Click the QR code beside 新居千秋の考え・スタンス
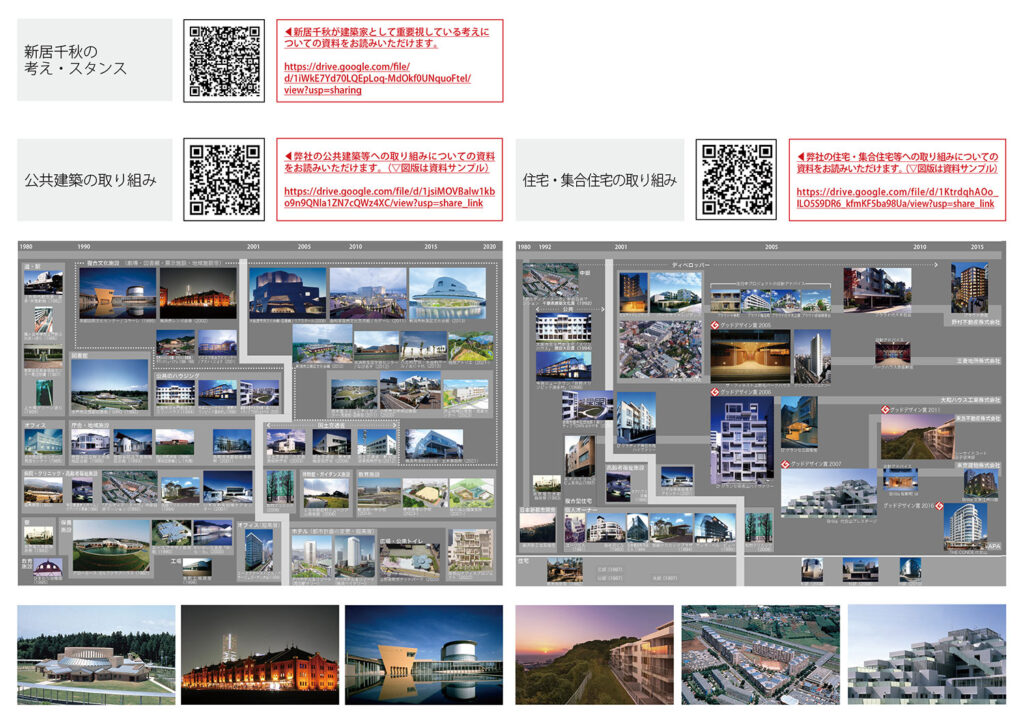This screenshot has width=1024, height=724. point(224,61)
